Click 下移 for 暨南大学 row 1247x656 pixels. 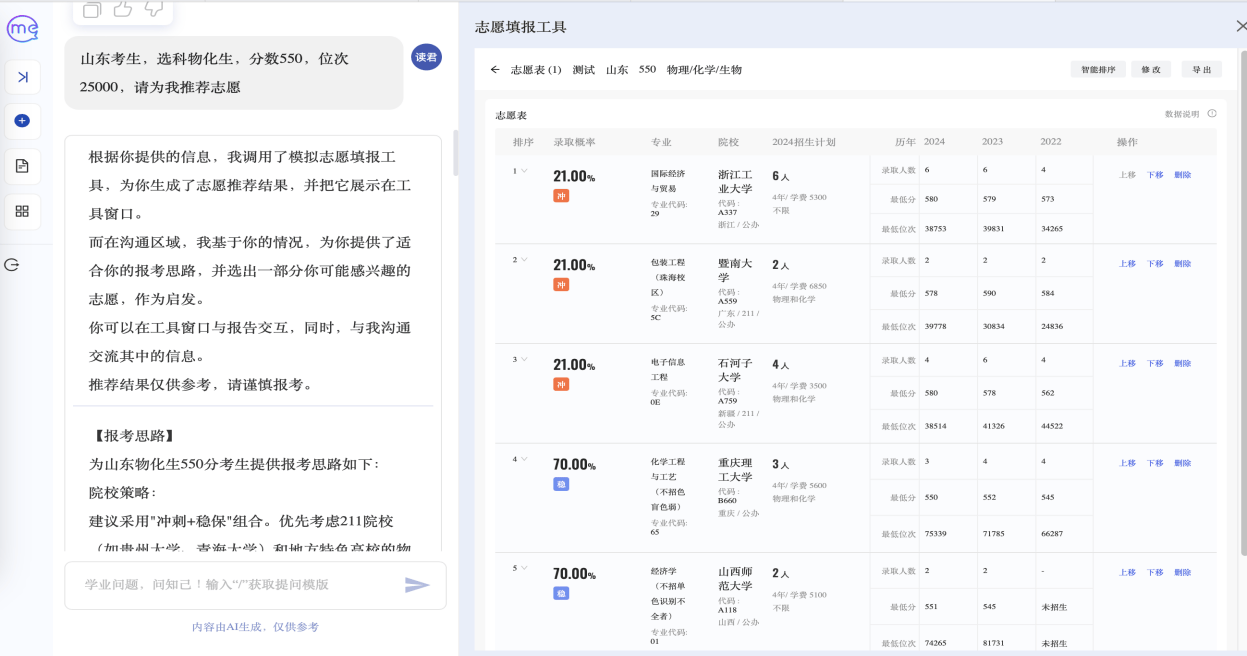click(x=1155, y=264)
